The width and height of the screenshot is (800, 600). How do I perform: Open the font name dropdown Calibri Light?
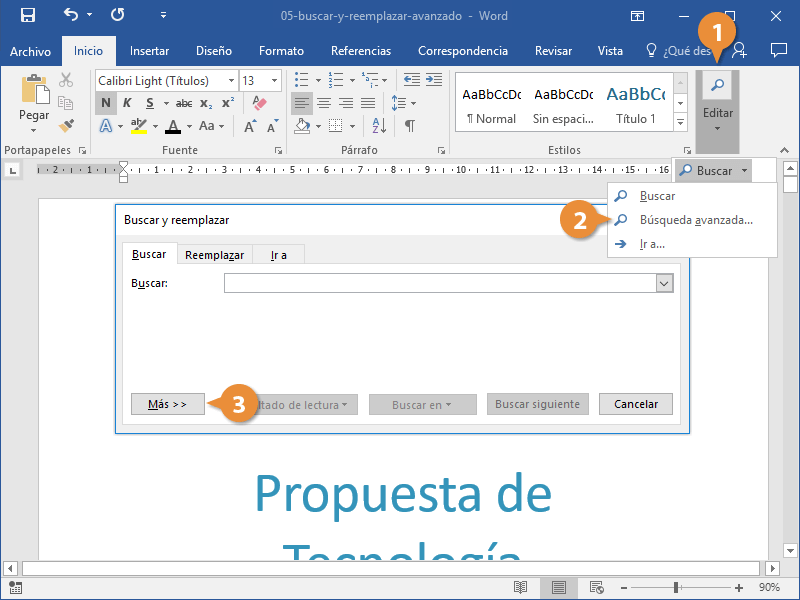[231, 81]
